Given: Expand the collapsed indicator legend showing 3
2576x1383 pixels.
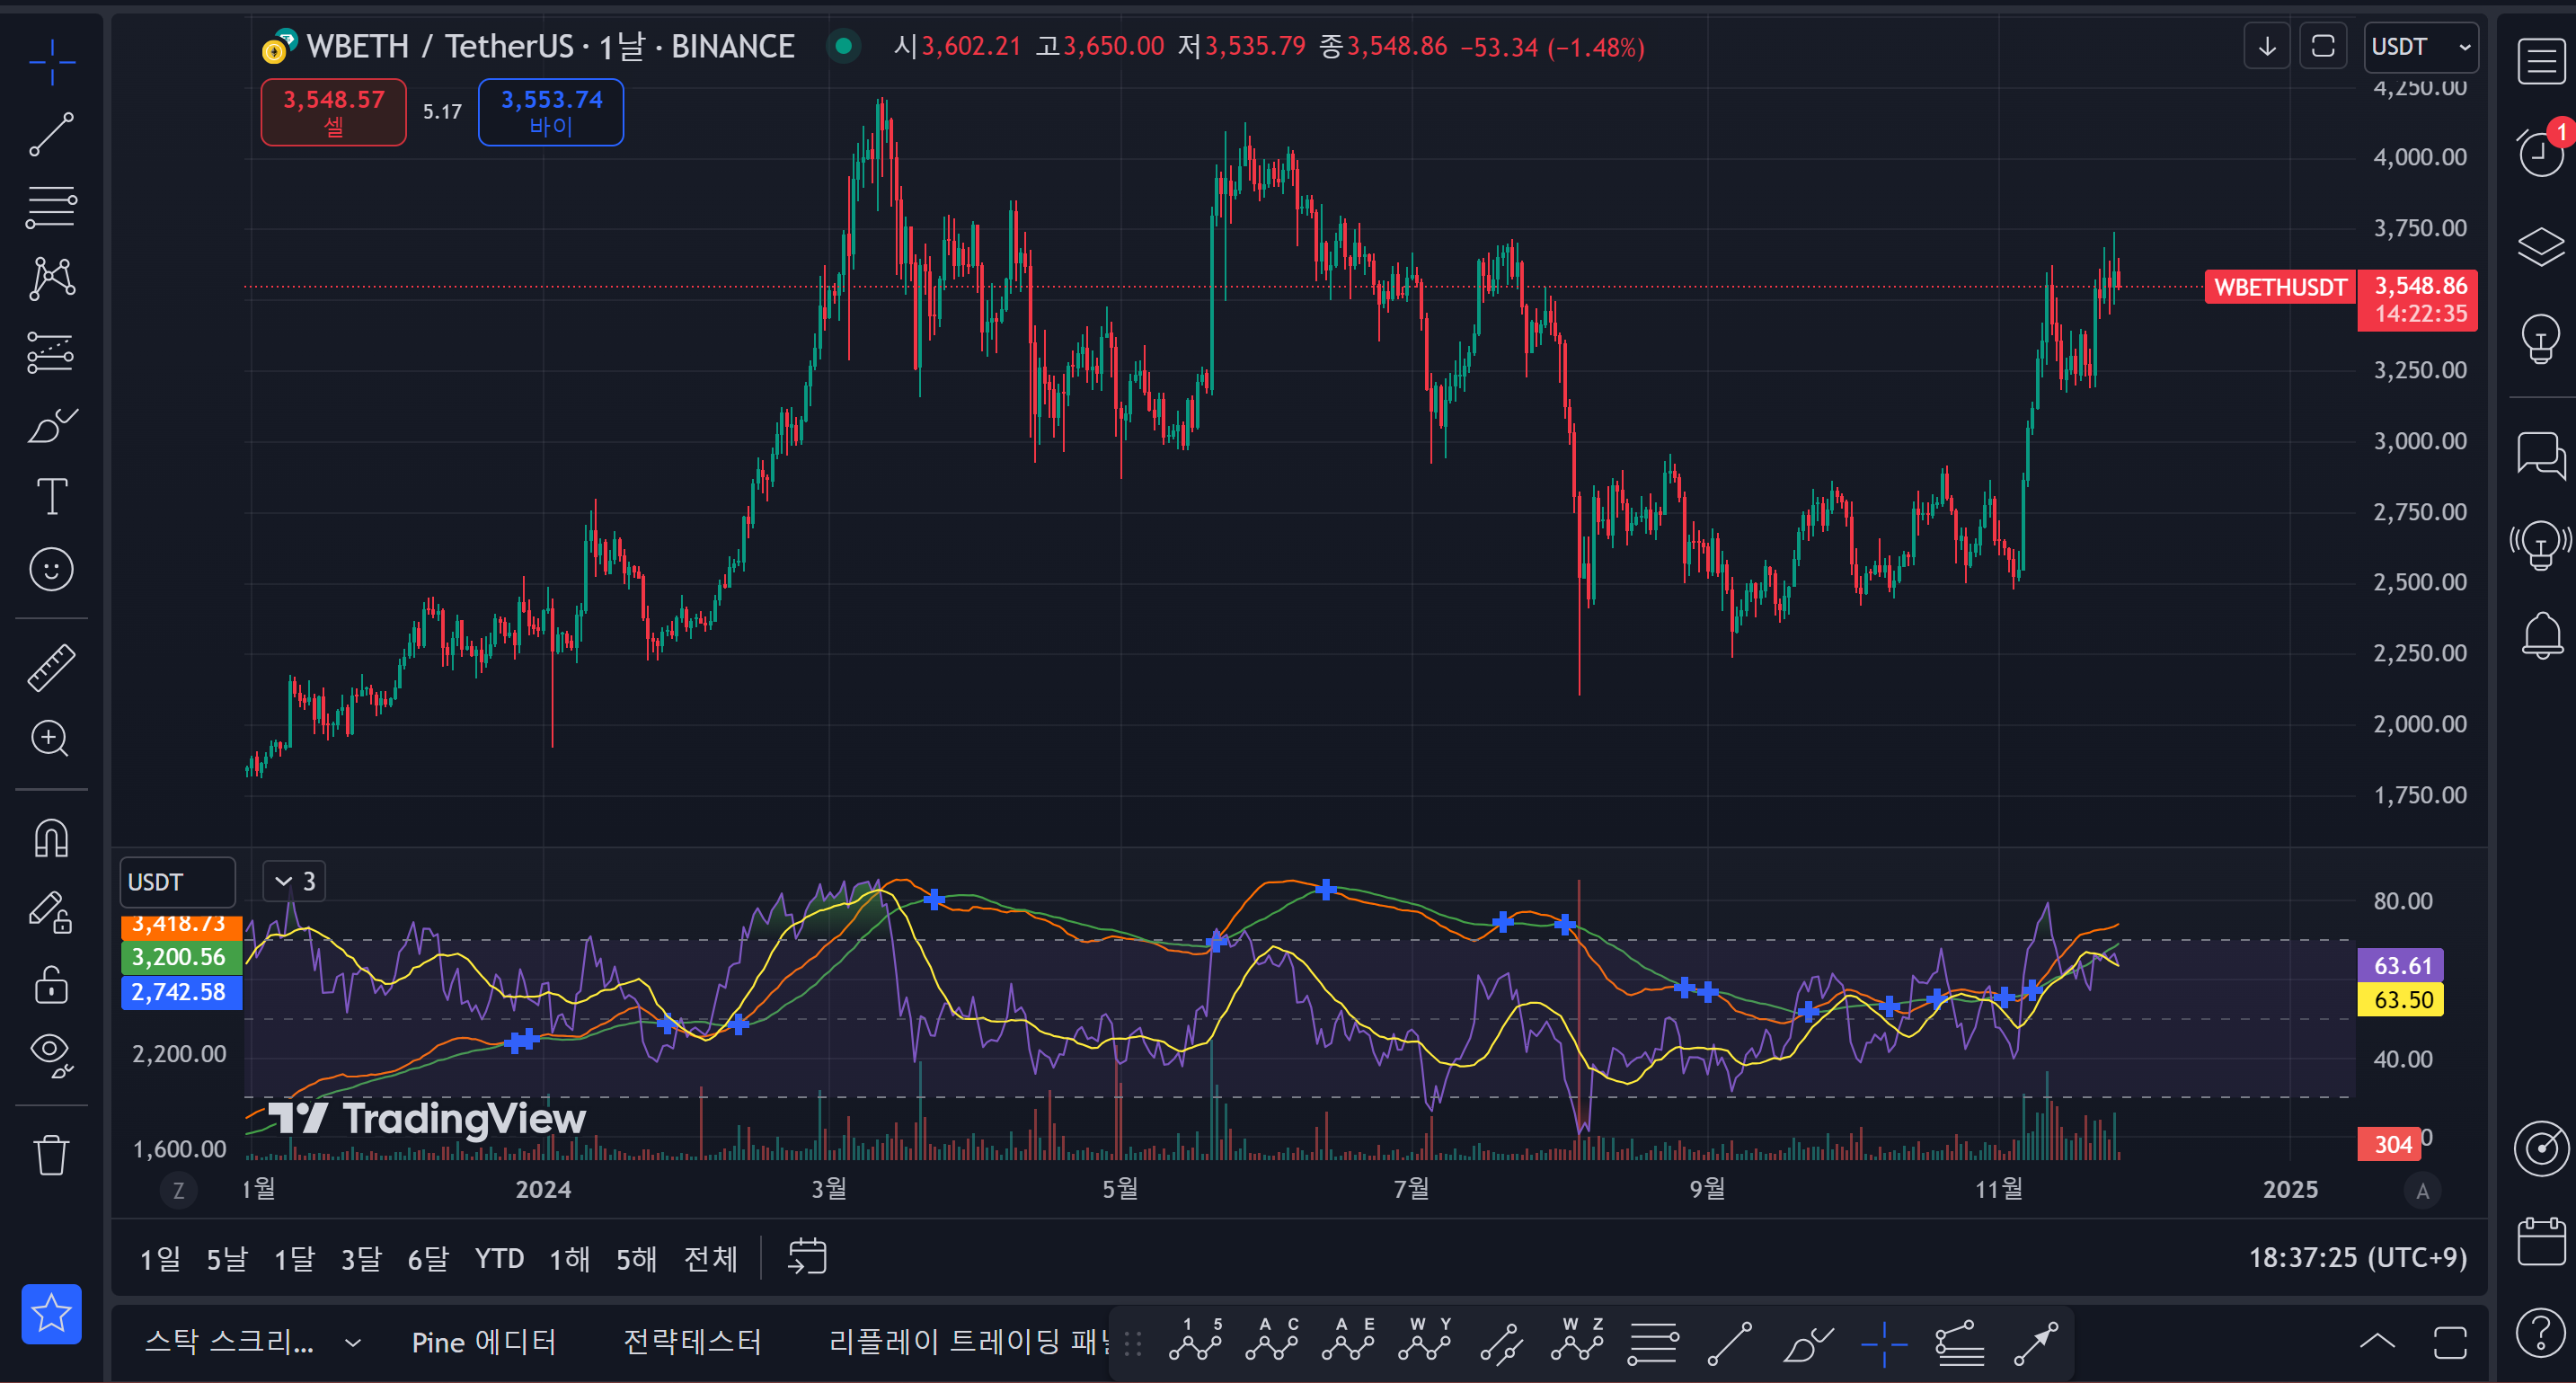Looking at the screenshot, I should (x=294, y=881).
